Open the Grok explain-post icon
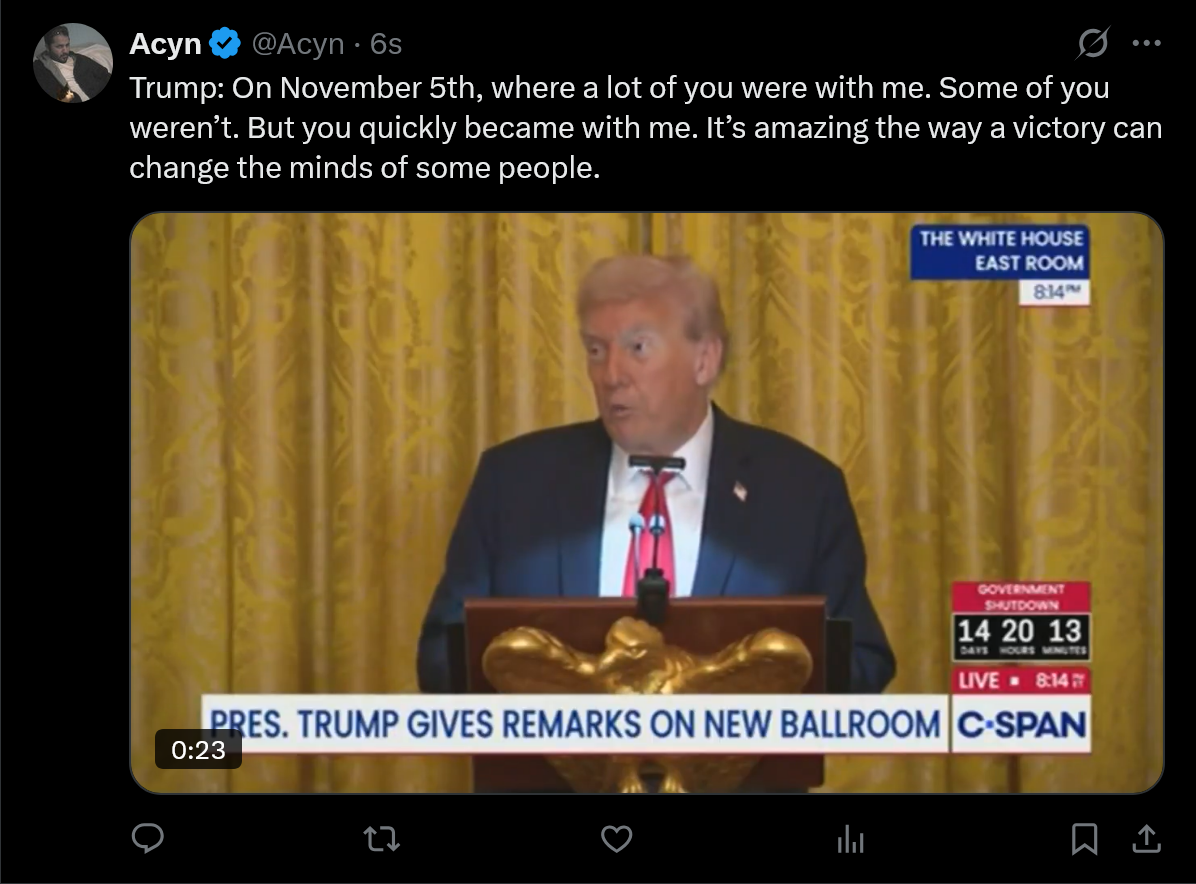This screenshot has height=884, width=1196. click(x=1092, y=43)
